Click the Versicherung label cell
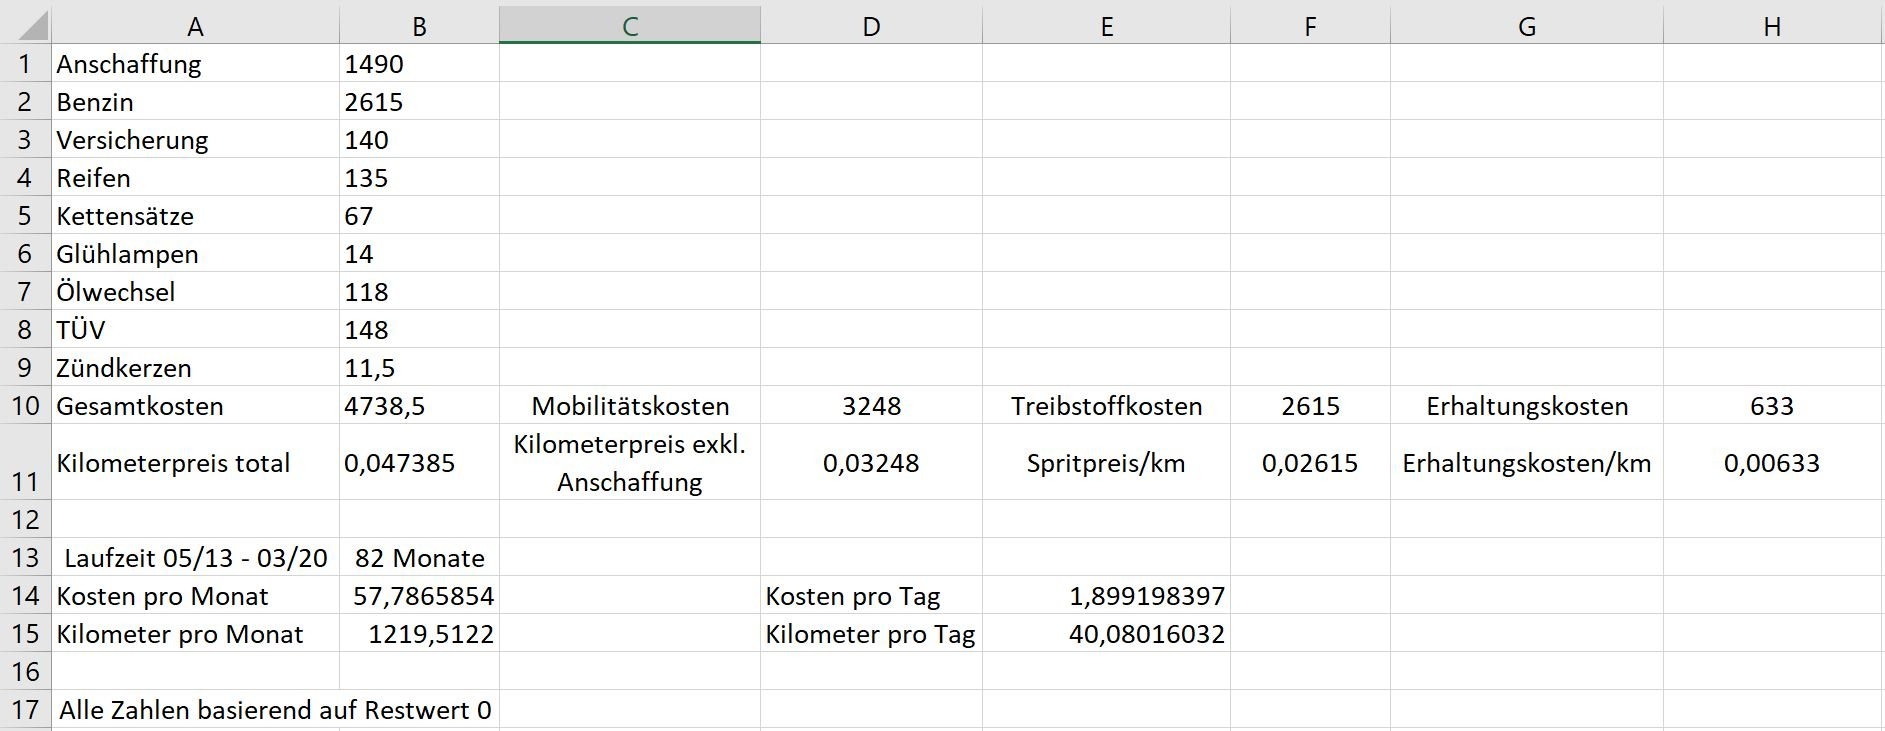 click(195, 140)
